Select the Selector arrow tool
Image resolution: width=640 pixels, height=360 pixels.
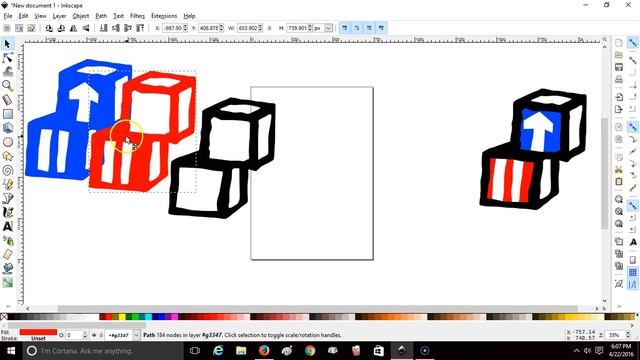(x=7, y=44)
